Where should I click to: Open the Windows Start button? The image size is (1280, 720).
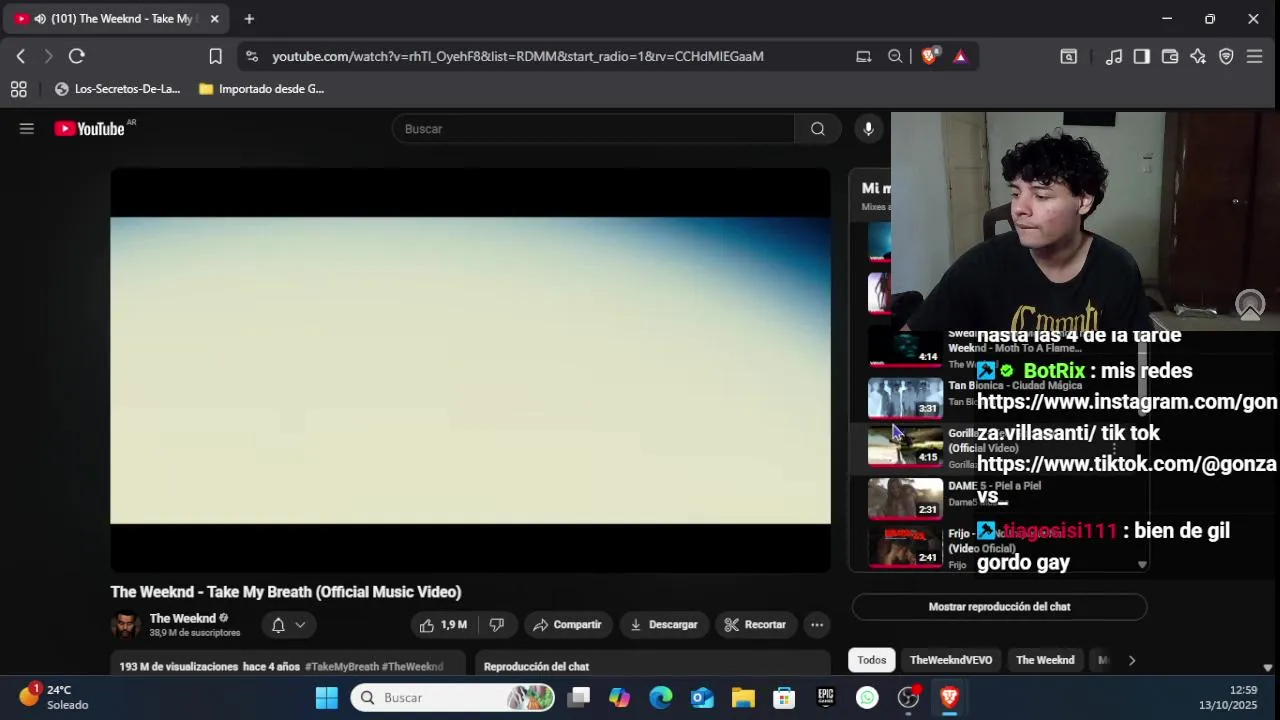(327, 698)
